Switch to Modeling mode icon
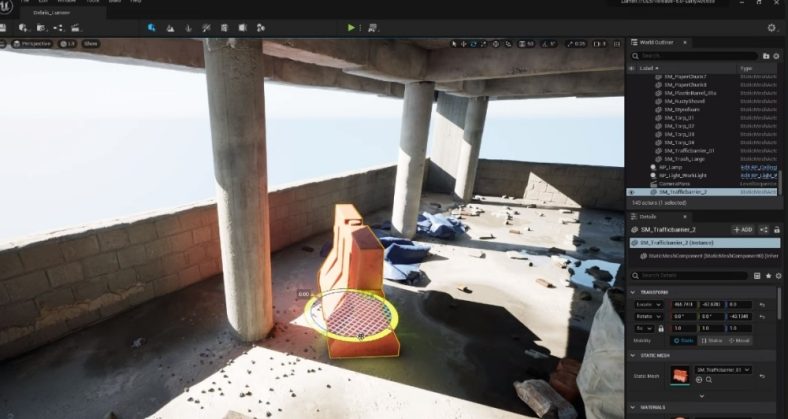This screenshot has width=788, height=419. point(224,28)
